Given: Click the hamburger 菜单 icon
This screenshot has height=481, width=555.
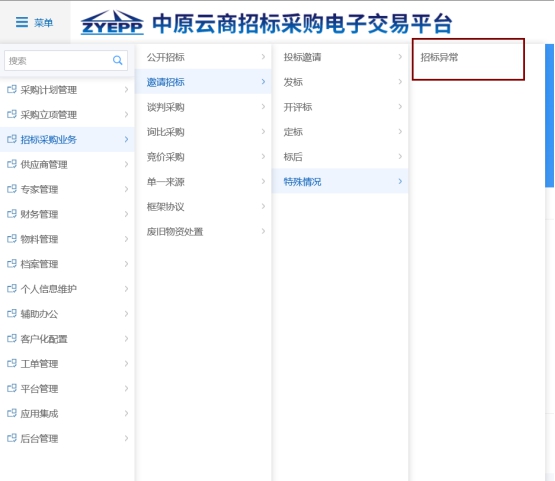Looking at the screenshot, I should tap(22, 22).
